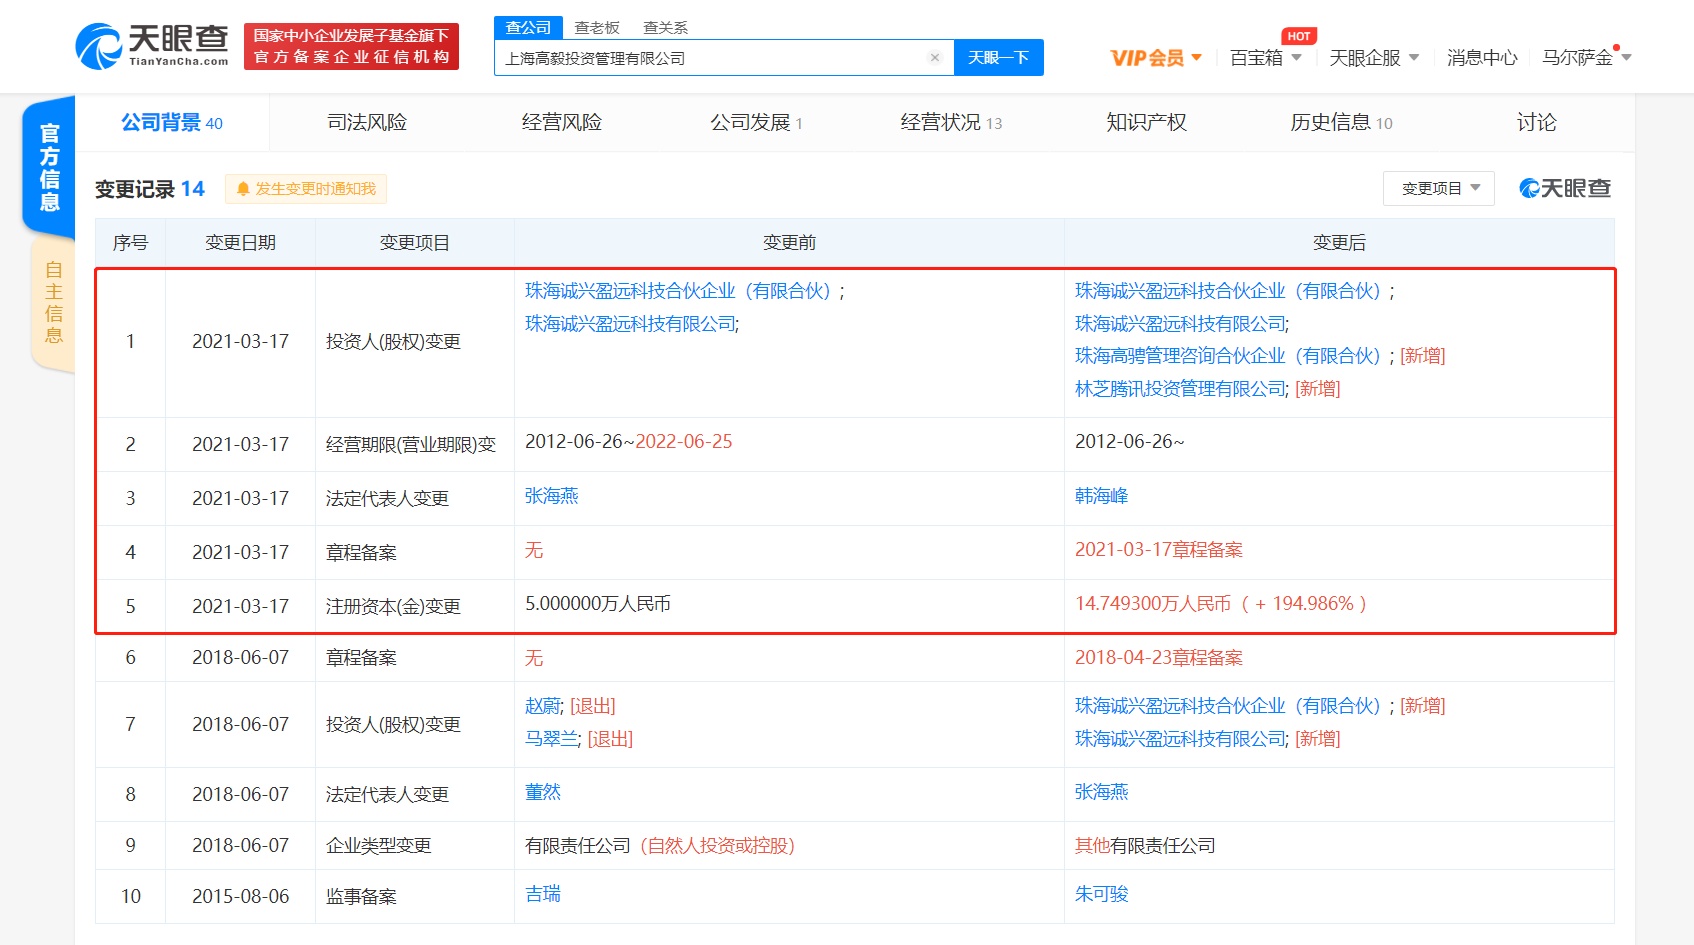
Task: Open the VIP会员 dropdown menu
Action: click(x=1155, y=58)
